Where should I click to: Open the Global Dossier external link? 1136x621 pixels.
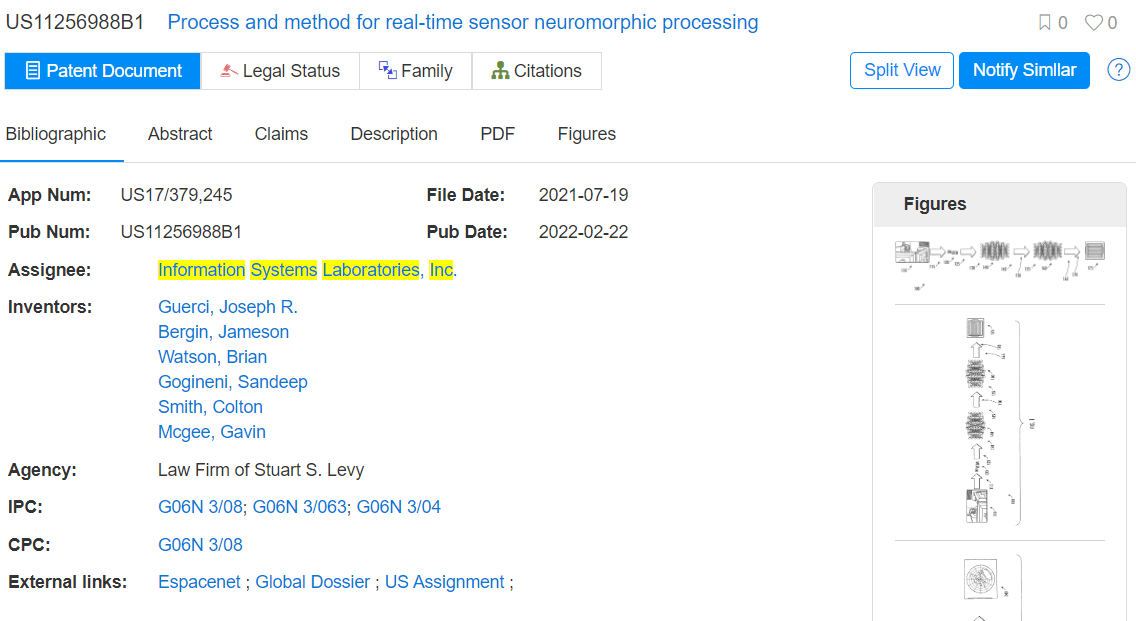pos(312,582)
